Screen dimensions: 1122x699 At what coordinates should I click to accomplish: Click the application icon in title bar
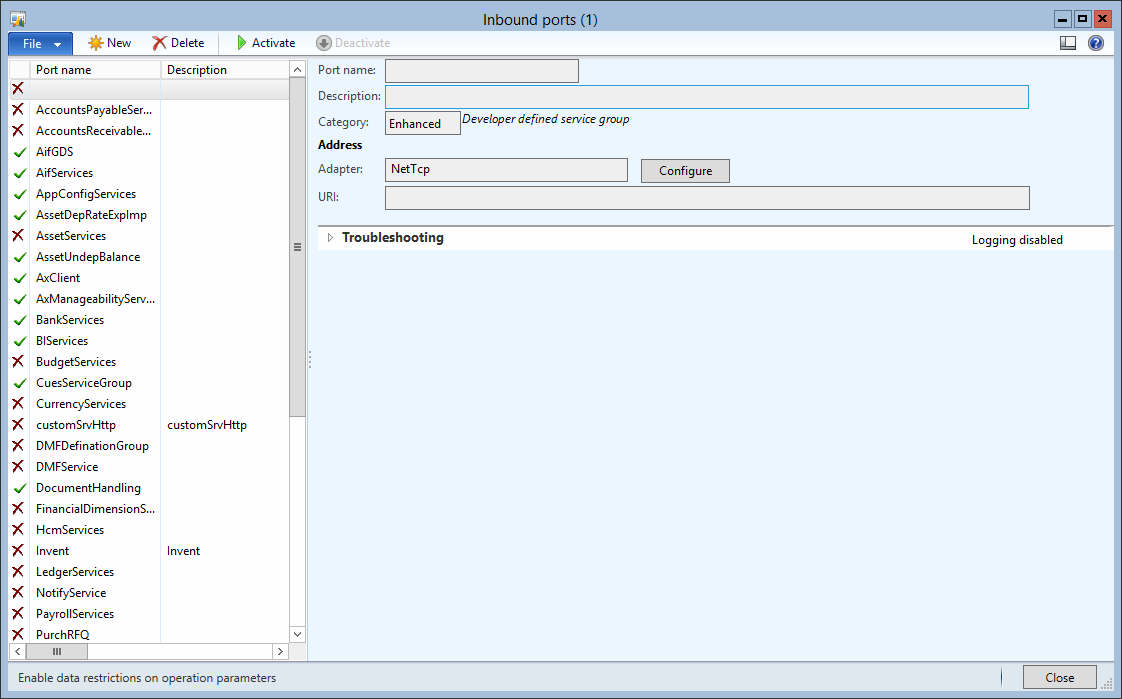tap(18, 19)
